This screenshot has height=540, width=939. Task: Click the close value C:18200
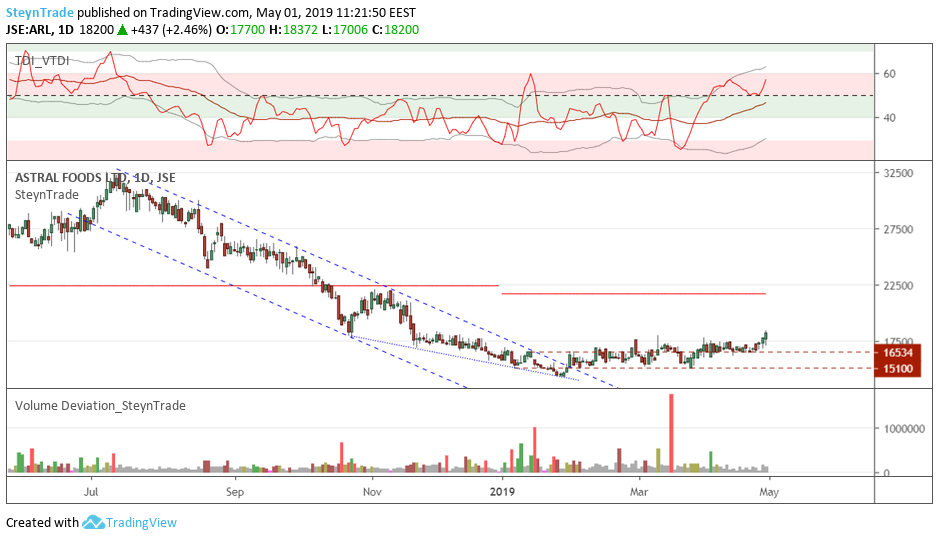pyautogui.click(x=395, y=30)
